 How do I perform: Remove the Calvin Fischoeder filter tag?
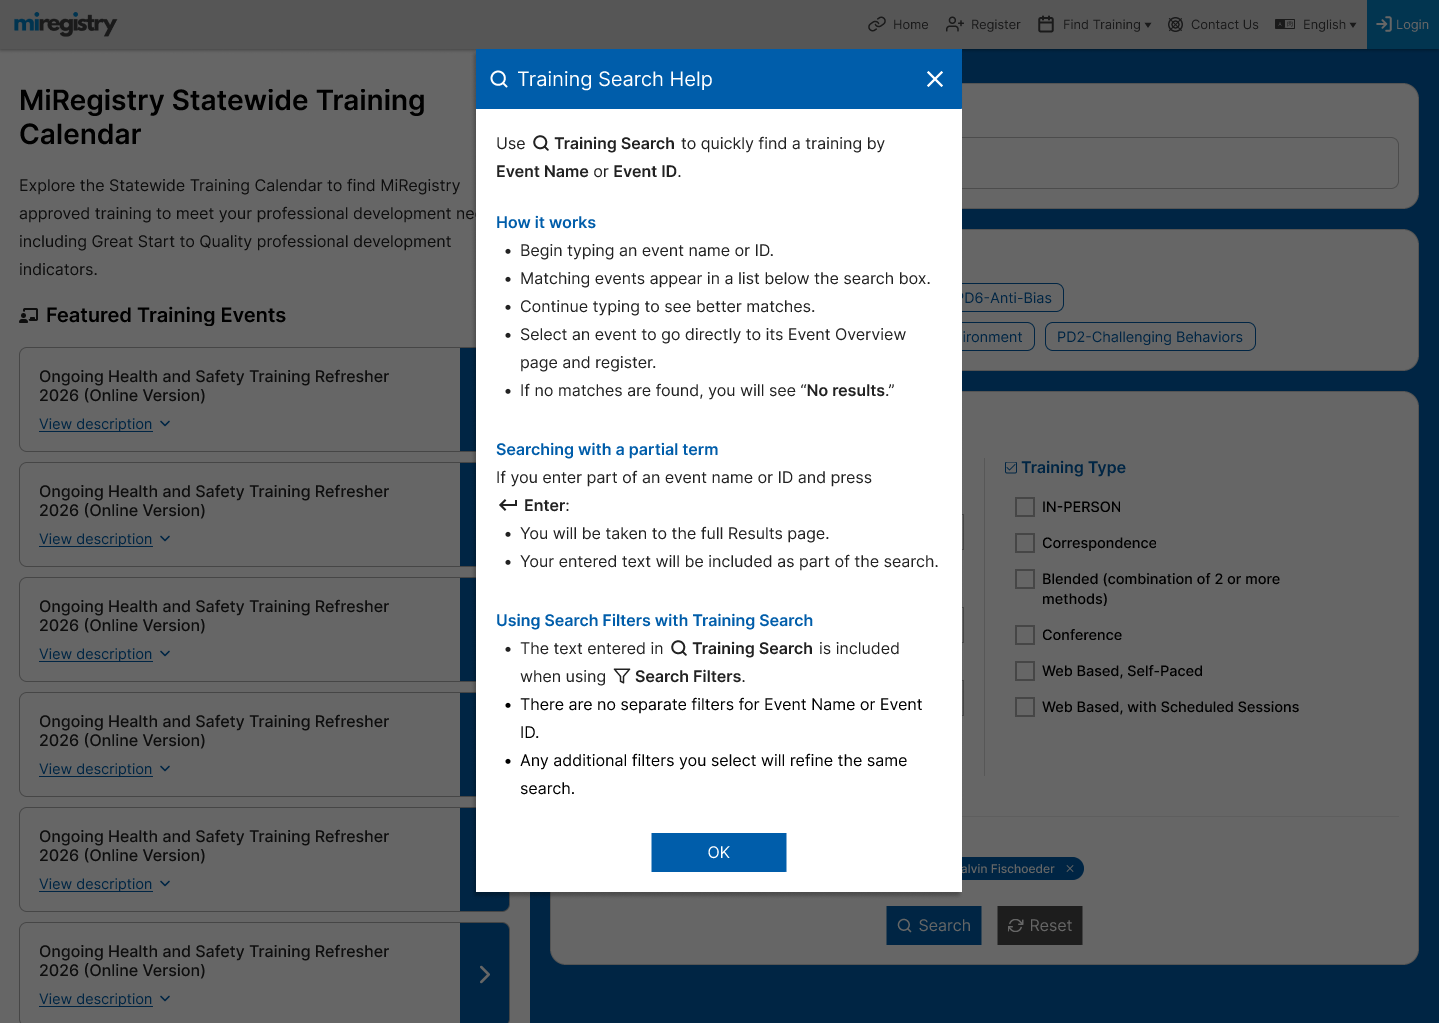(1069, 868)
